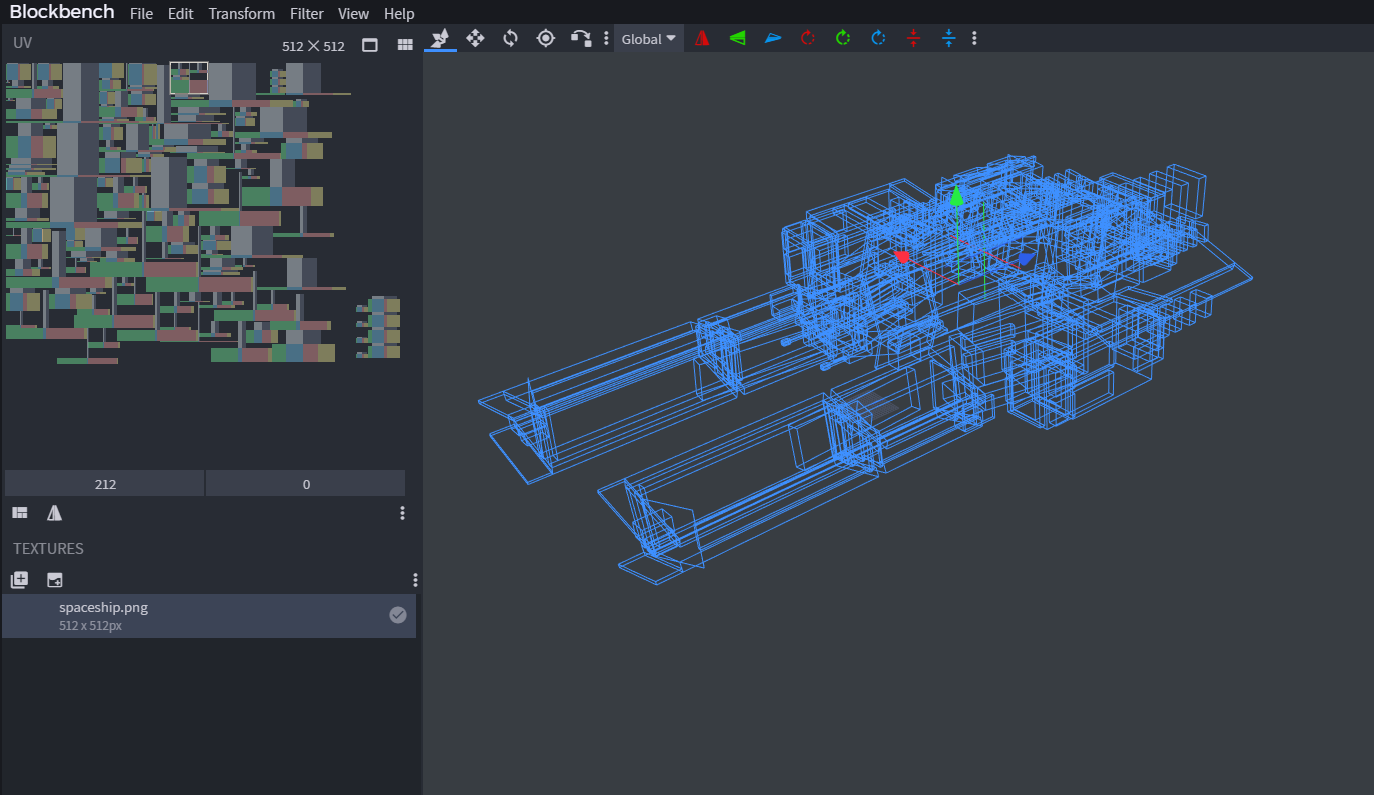Select the Move tool in toolbar
1374x795 pixels.
440,38
